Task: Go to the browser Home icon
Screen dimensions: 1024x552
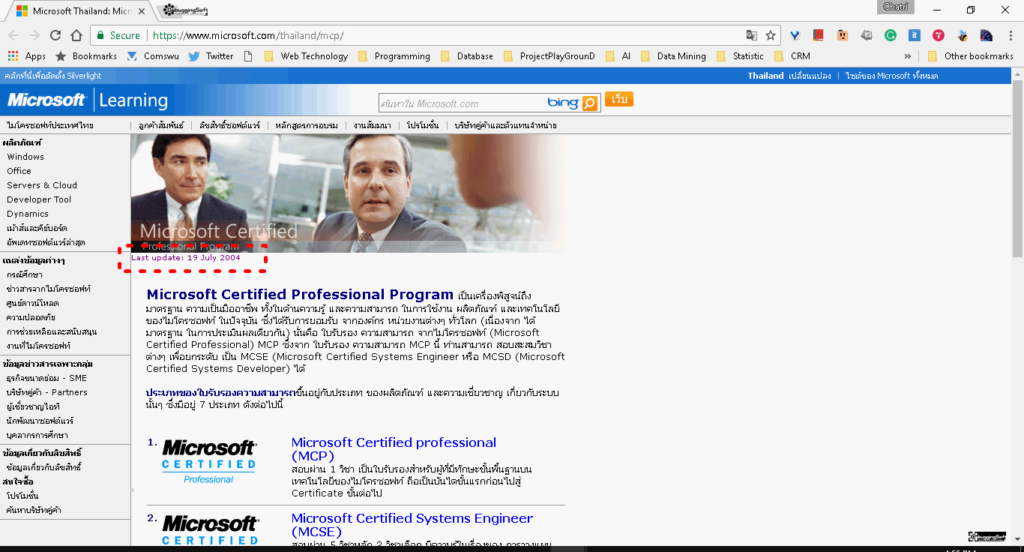Action: click(76, 35)
